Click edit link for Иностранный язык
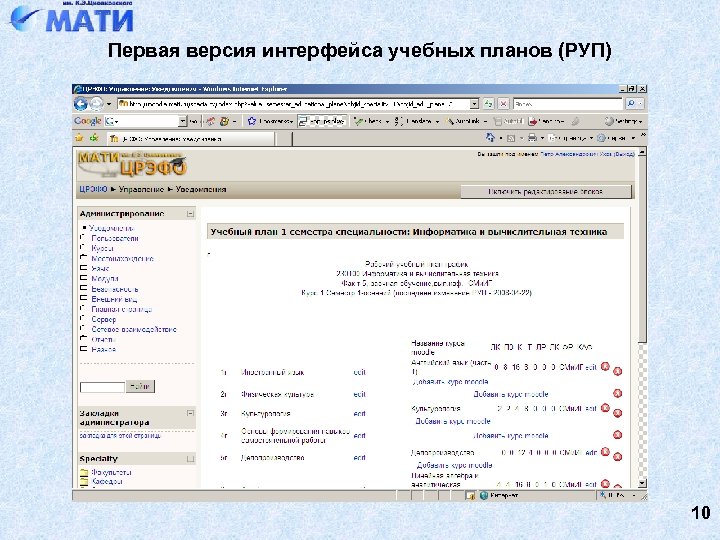Image resolution: width=720 pixels, height=540 pixels. pyautogui.click(x=360, y=372)
